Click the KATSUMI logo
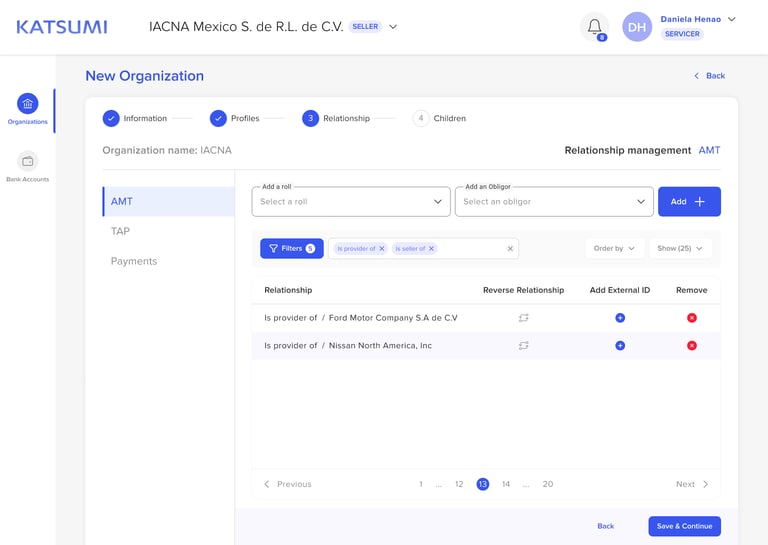The width and height of the screenshot is (768, 545). pos(62,27)
